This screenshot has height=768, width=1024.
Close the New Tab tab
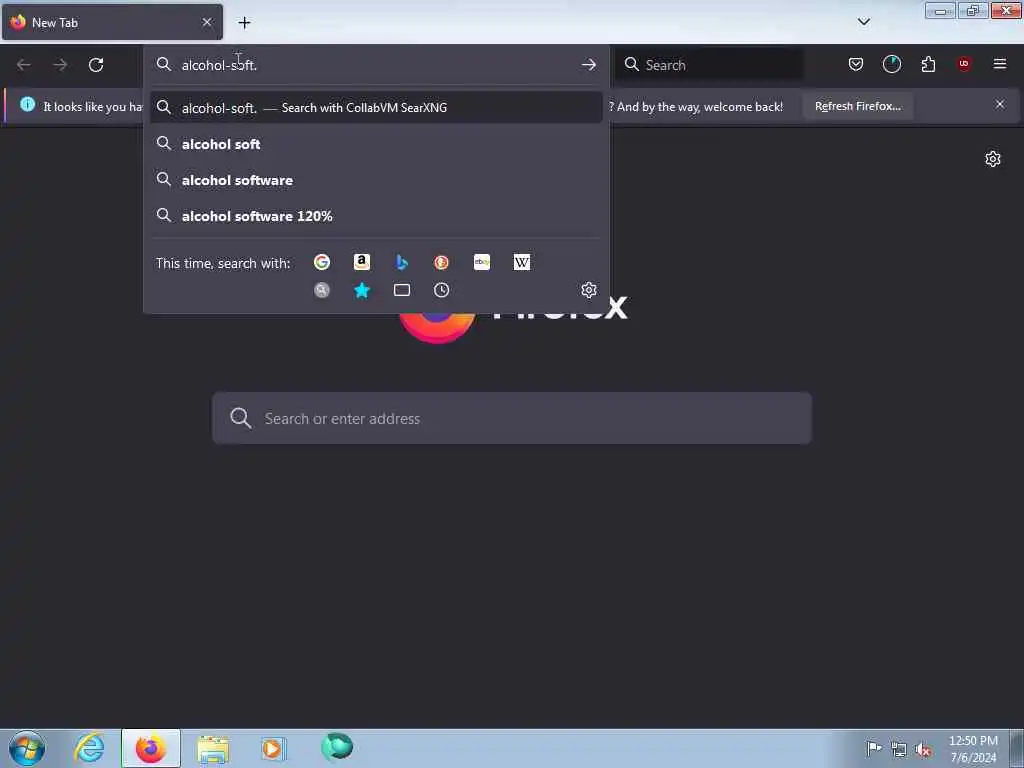point(207,22)
